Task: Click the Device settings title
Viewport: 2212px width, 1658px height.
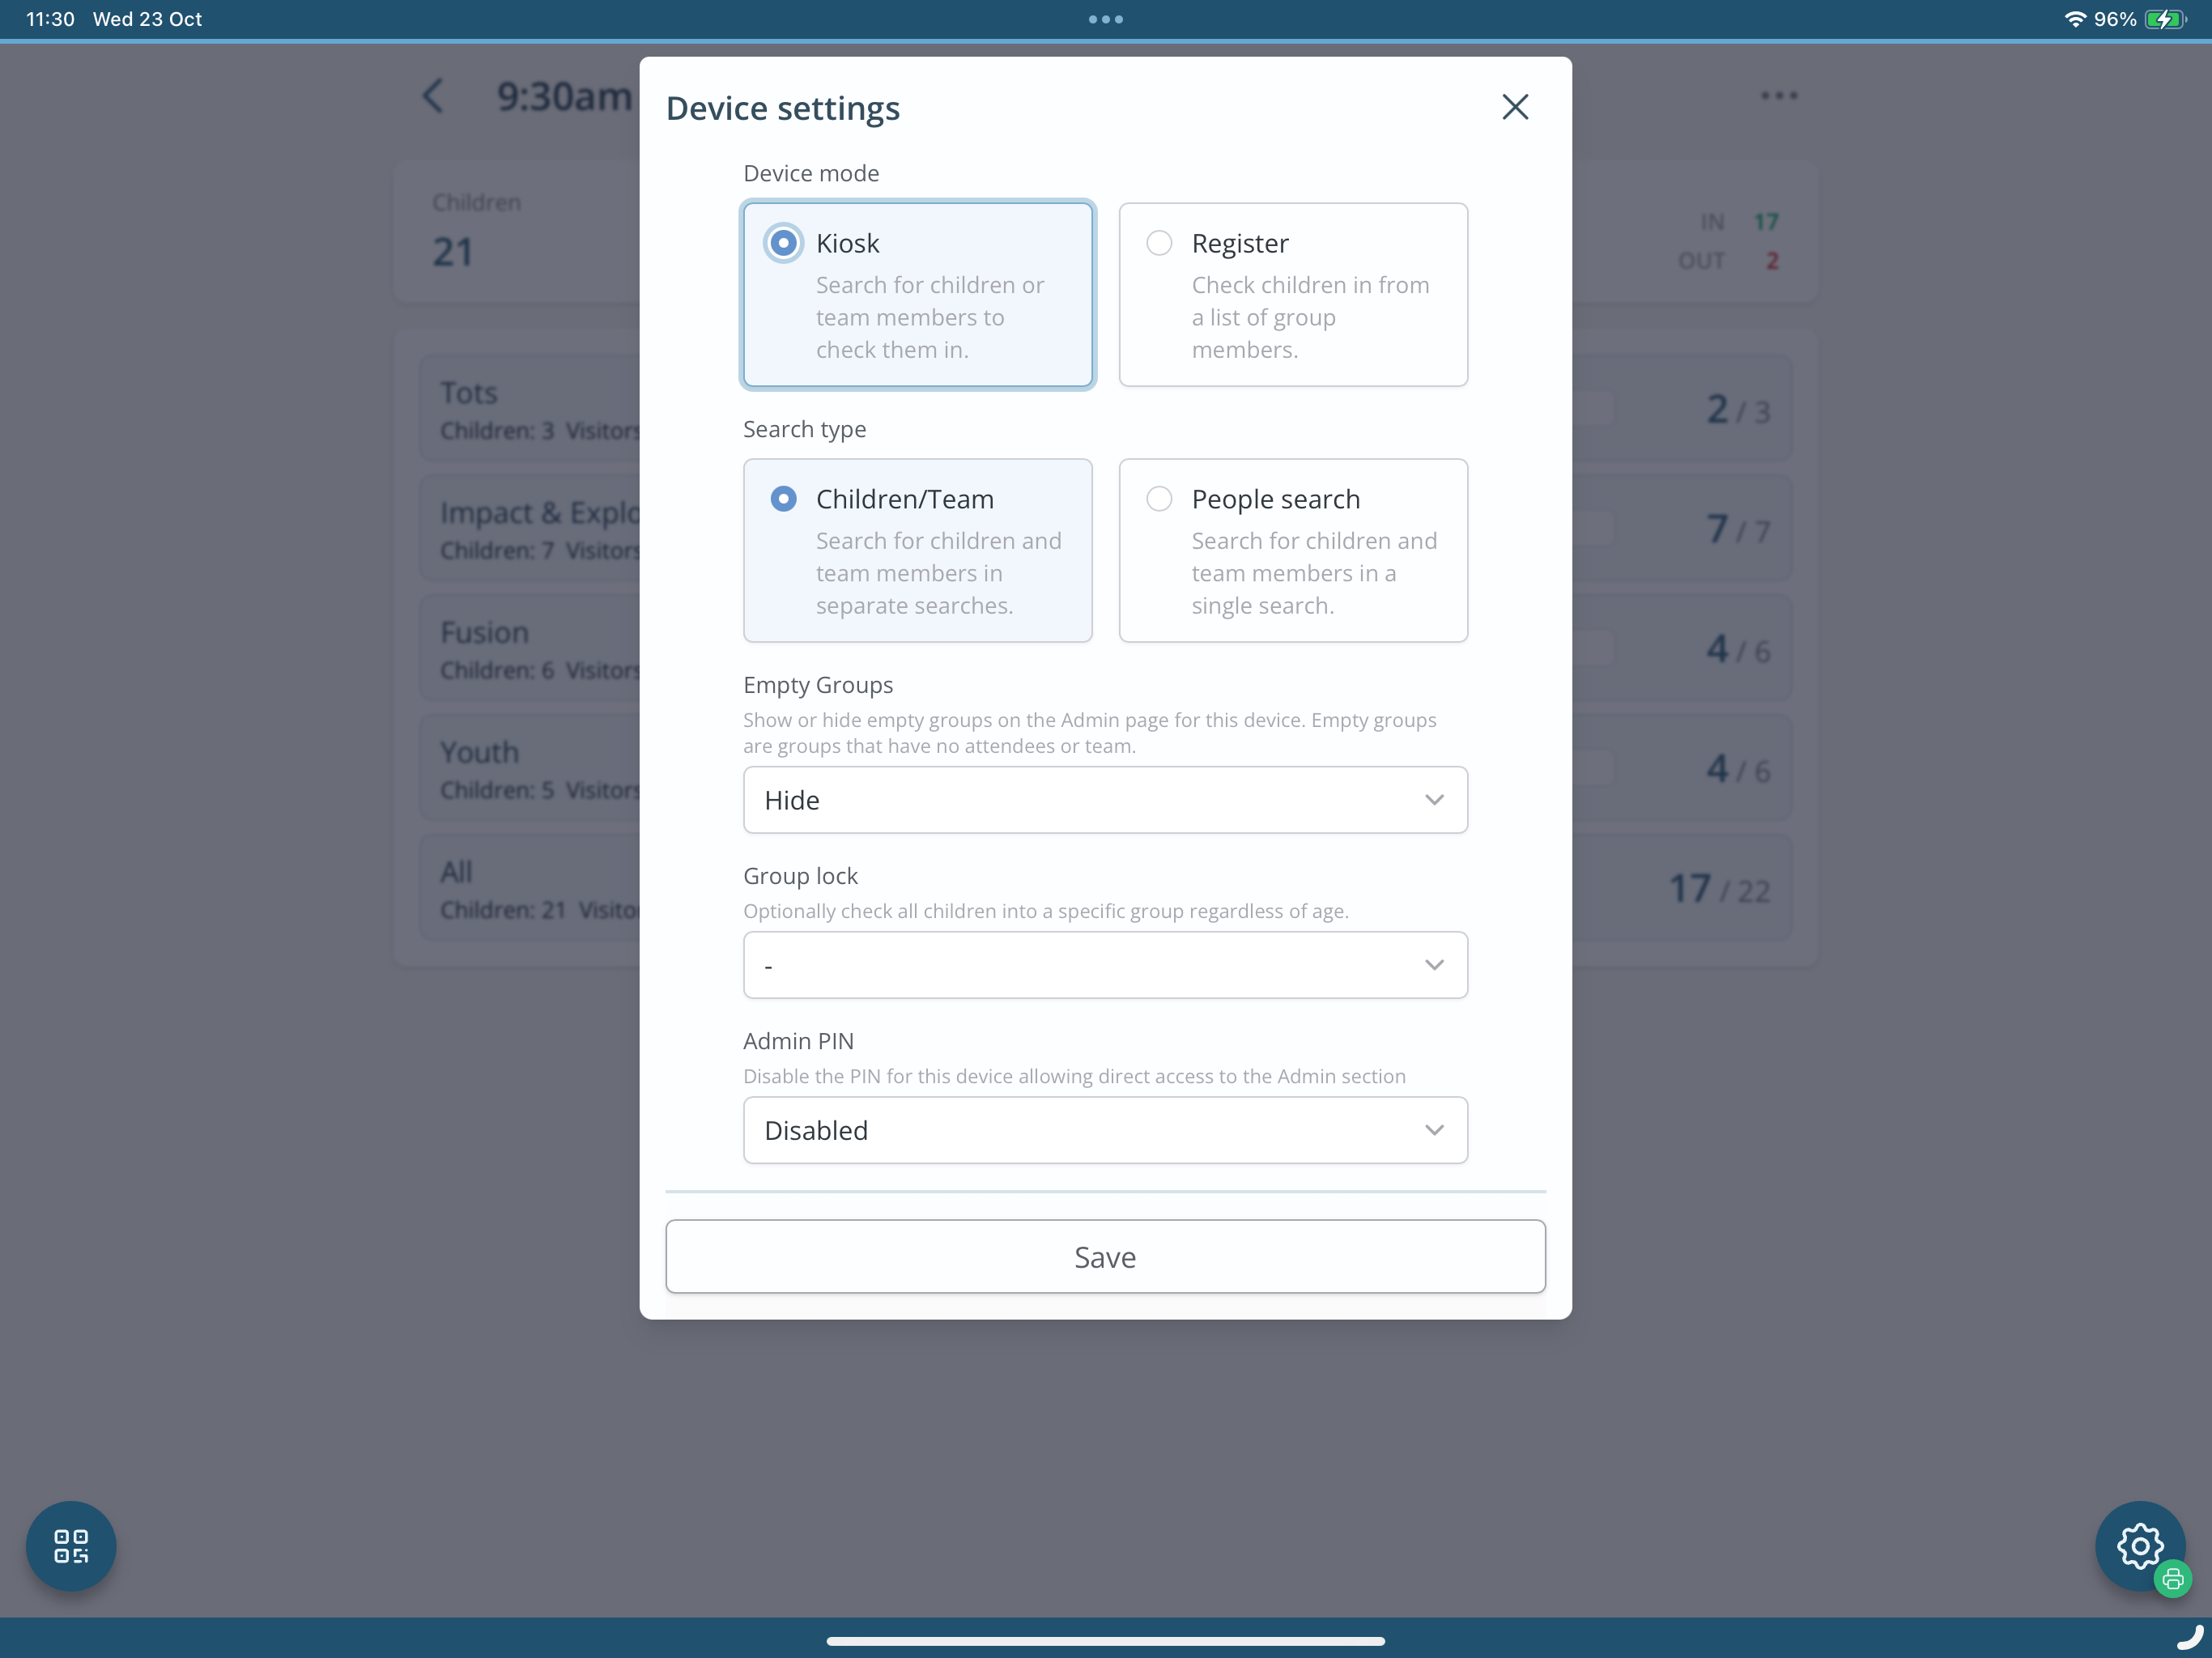Action: tap(783, 108)
